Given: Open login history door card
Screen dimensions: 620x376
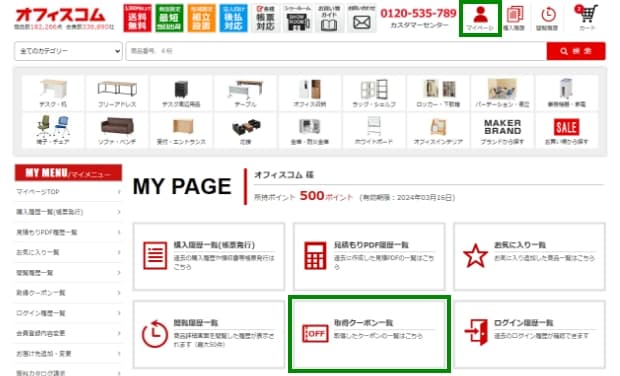Looking at the screenshot, I should [529, 334].
